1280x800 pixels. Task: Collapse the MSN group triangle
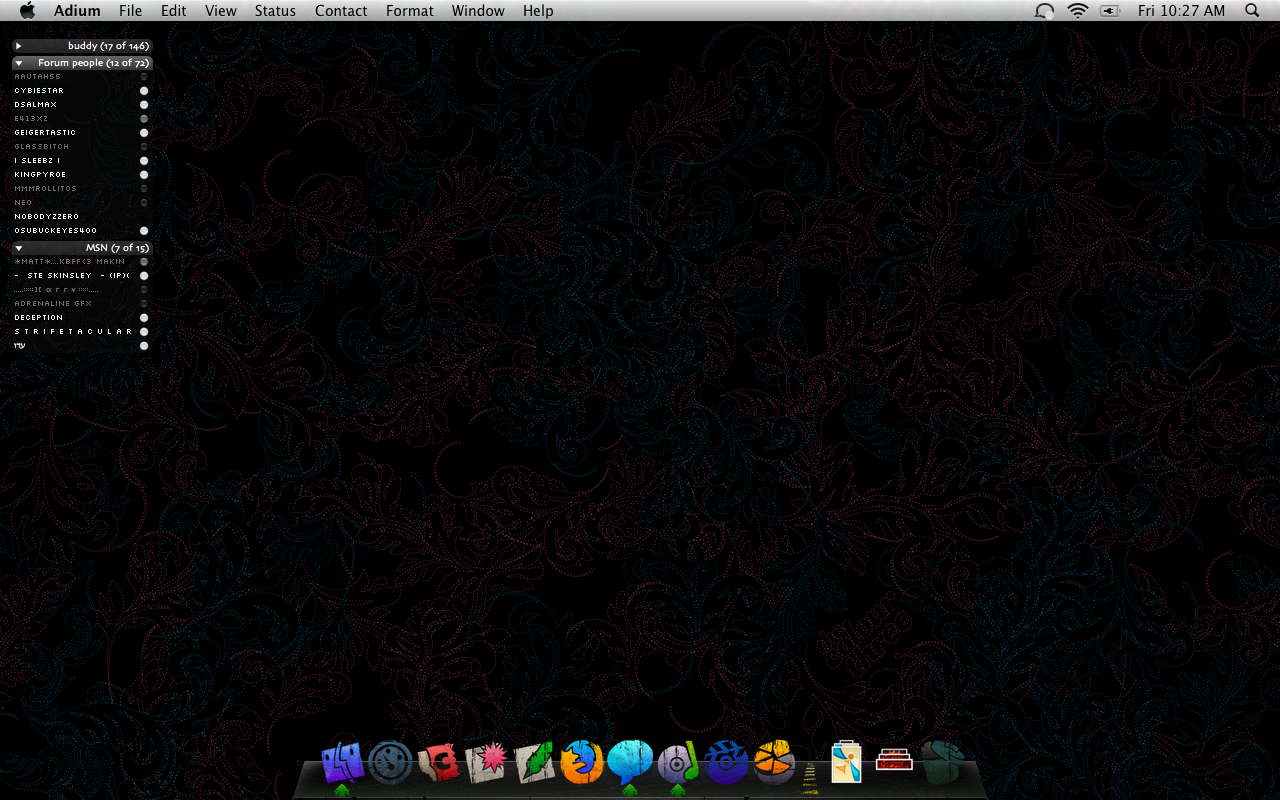18,248
